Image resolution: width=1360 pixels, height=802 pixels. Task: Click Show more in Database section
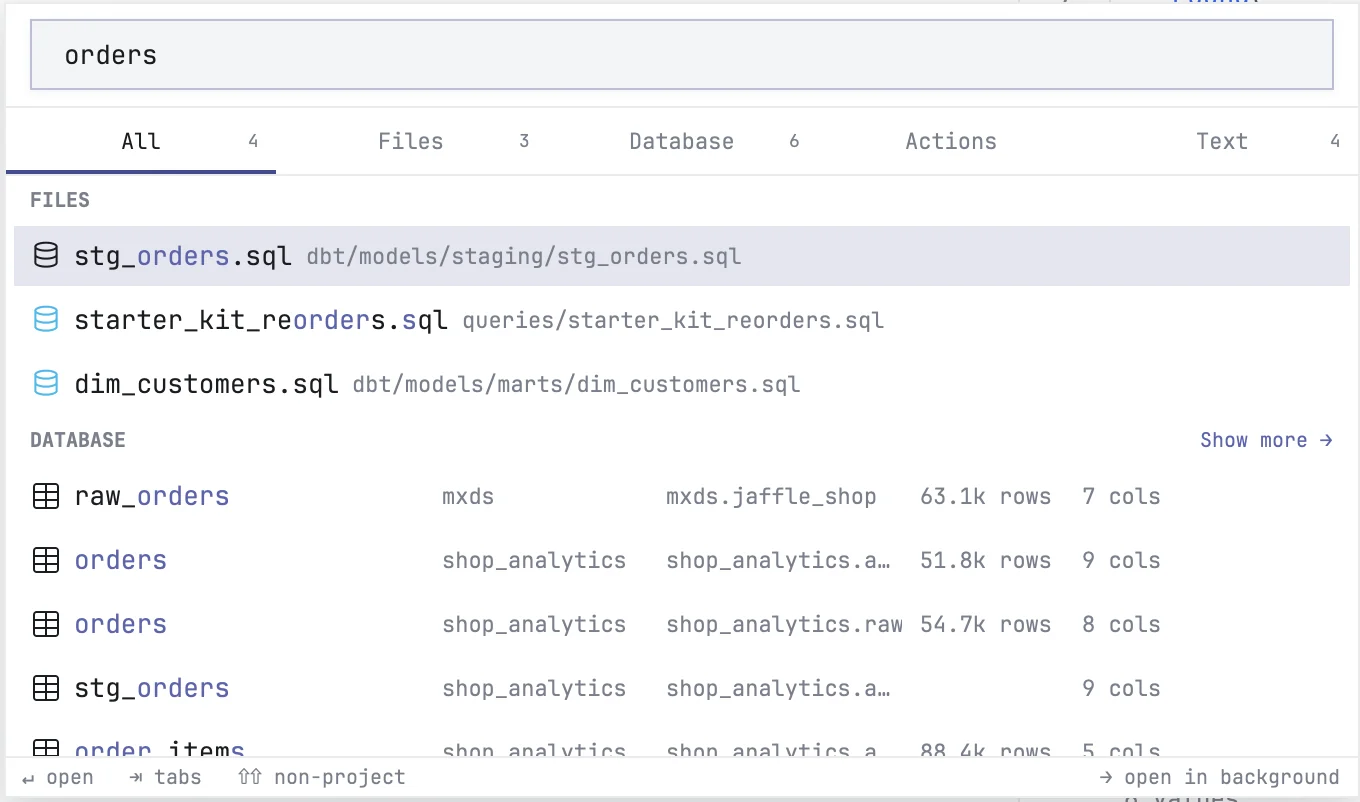[1266, 440]
